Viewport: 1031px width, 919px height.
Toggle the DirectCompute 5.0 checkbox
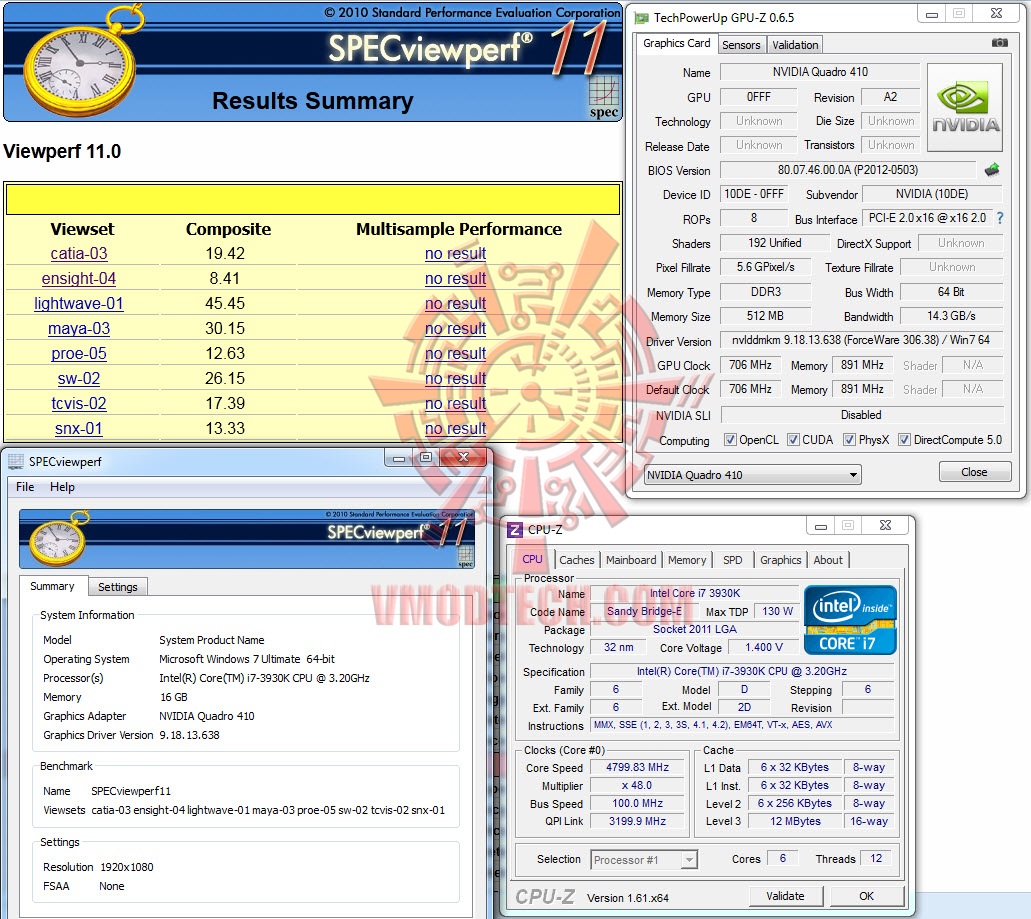coord(904,440)
